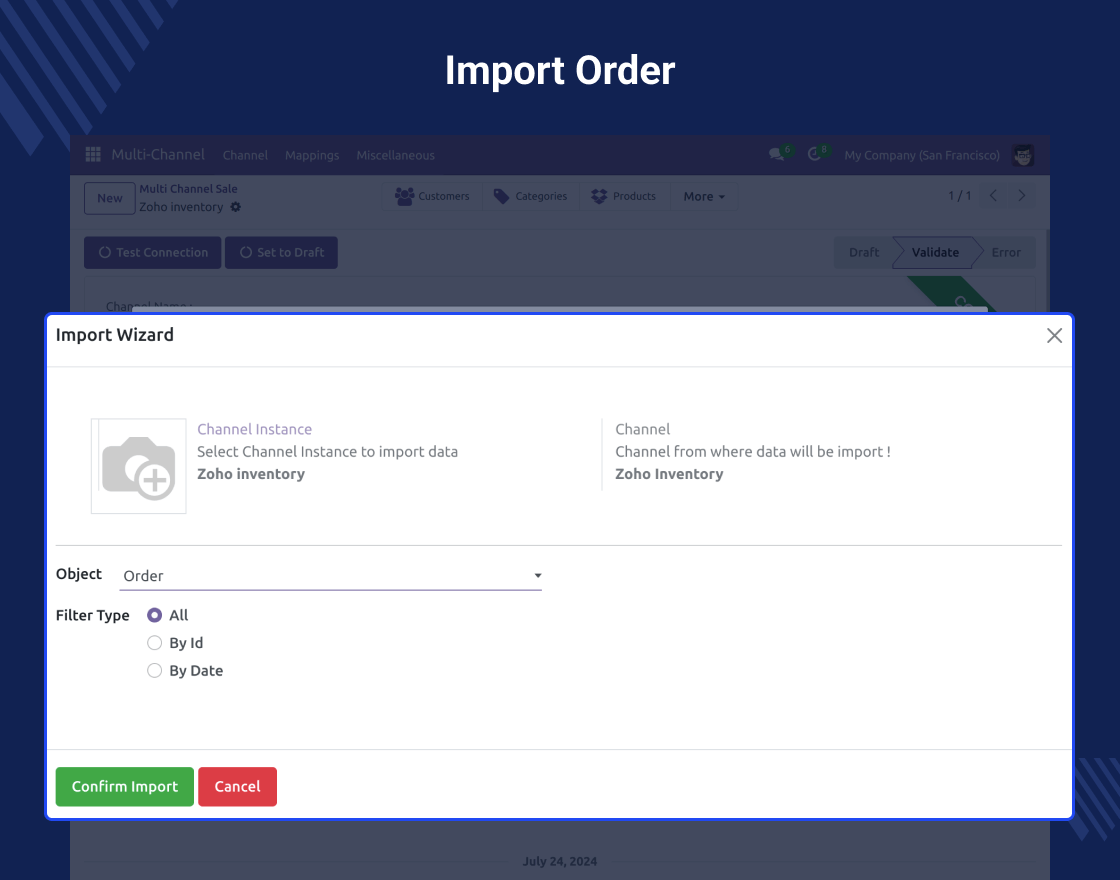This screenshot has height=880, width=1120.
Task: Open company switcher My Company (San Francisco)
Action: point(921,155)
